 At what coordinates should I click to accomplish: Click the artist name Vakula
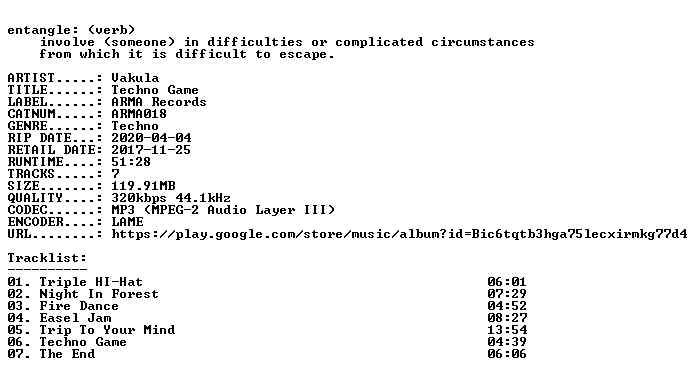pyautogui.click(x=135, y=78)
